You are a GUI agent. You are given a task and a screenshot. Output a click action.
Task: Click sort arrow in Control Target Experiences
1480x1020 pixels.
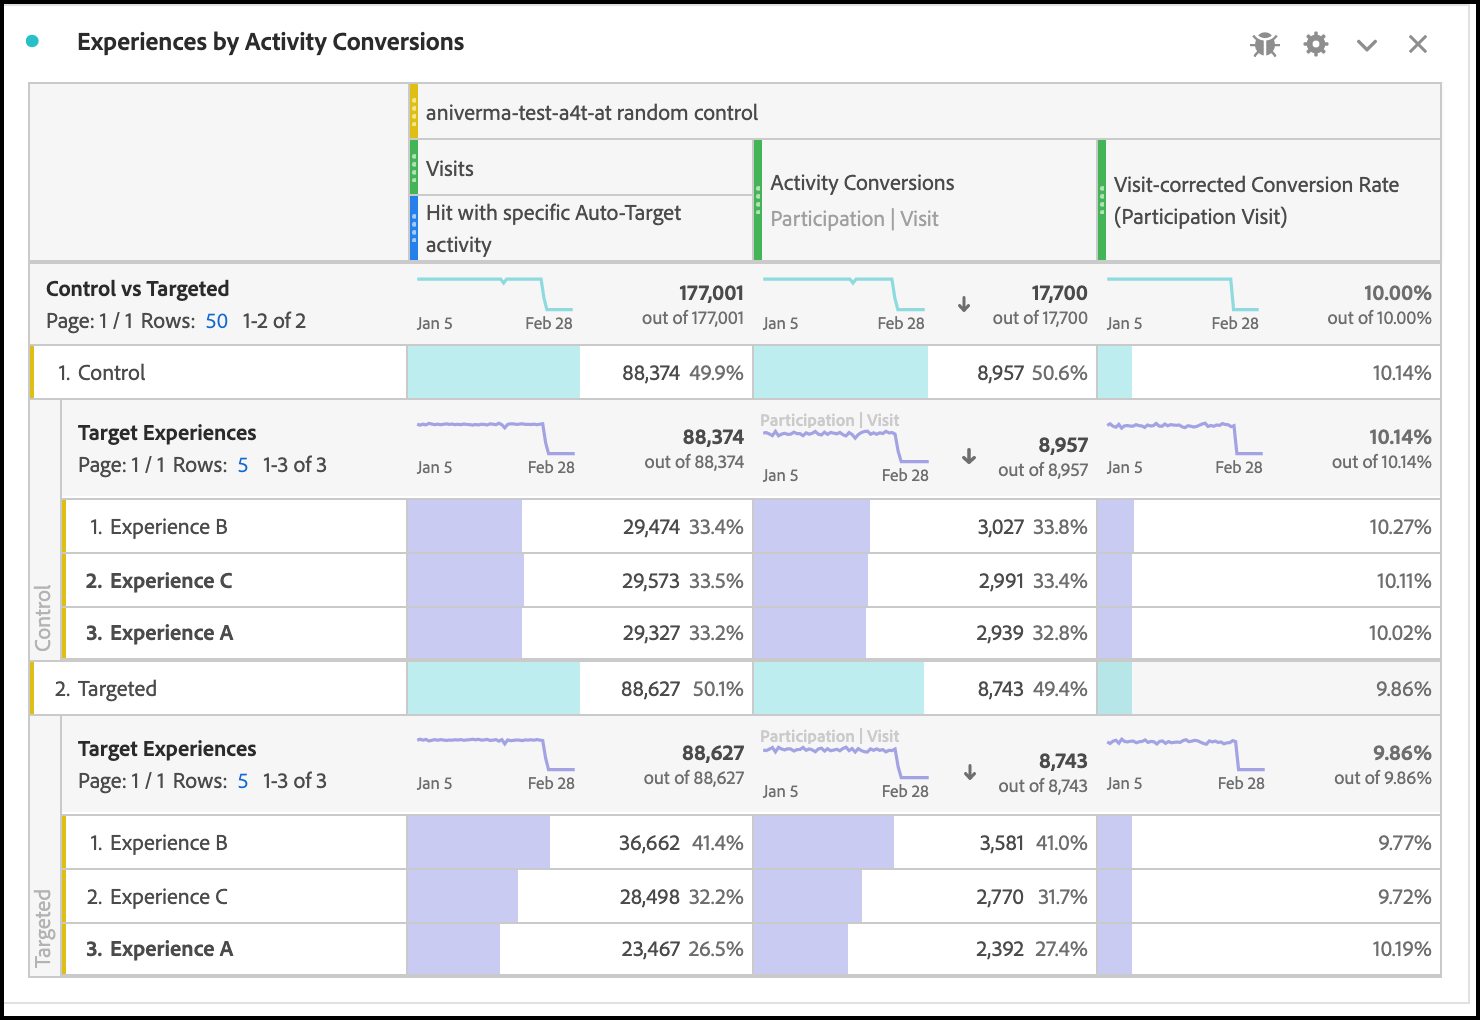click(969, 456)
